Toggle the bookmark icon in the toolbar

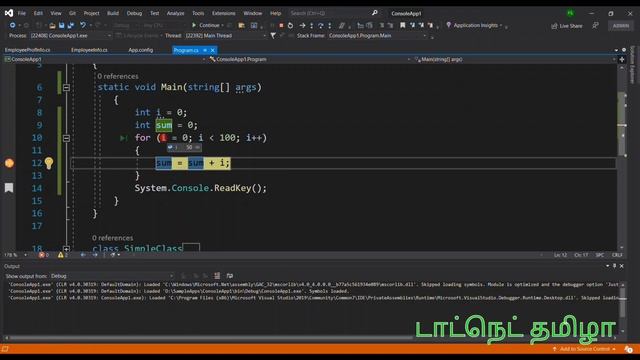pyautogui.click(x=403, y=25)
